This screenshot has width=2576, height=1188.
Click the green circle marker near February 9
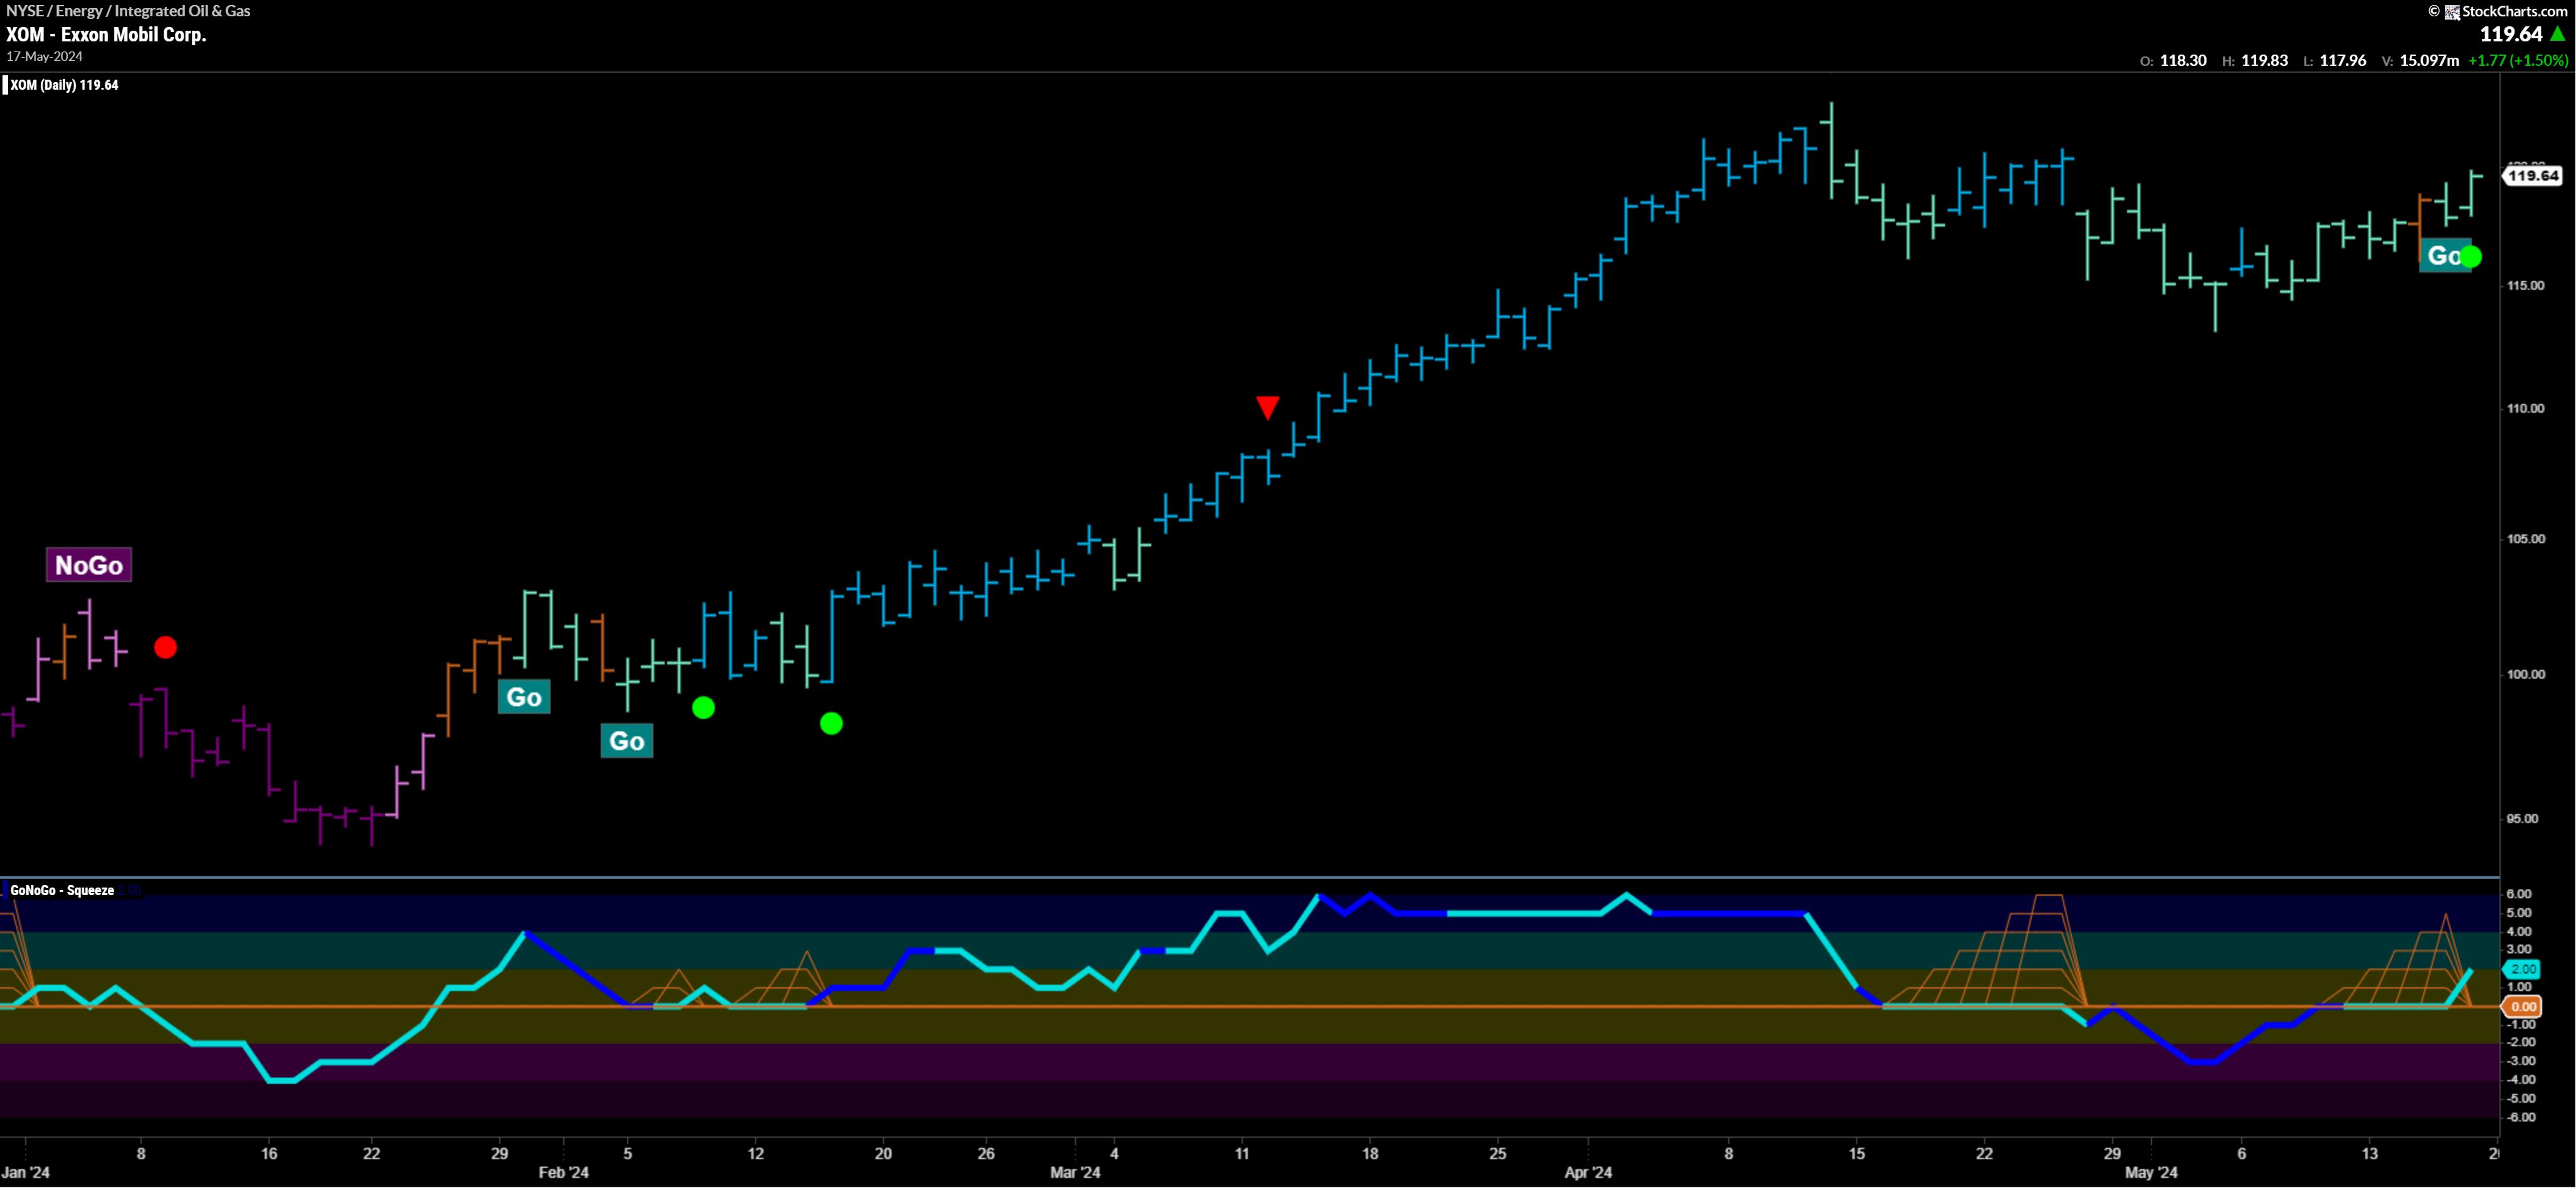click(x=703, y=708)
